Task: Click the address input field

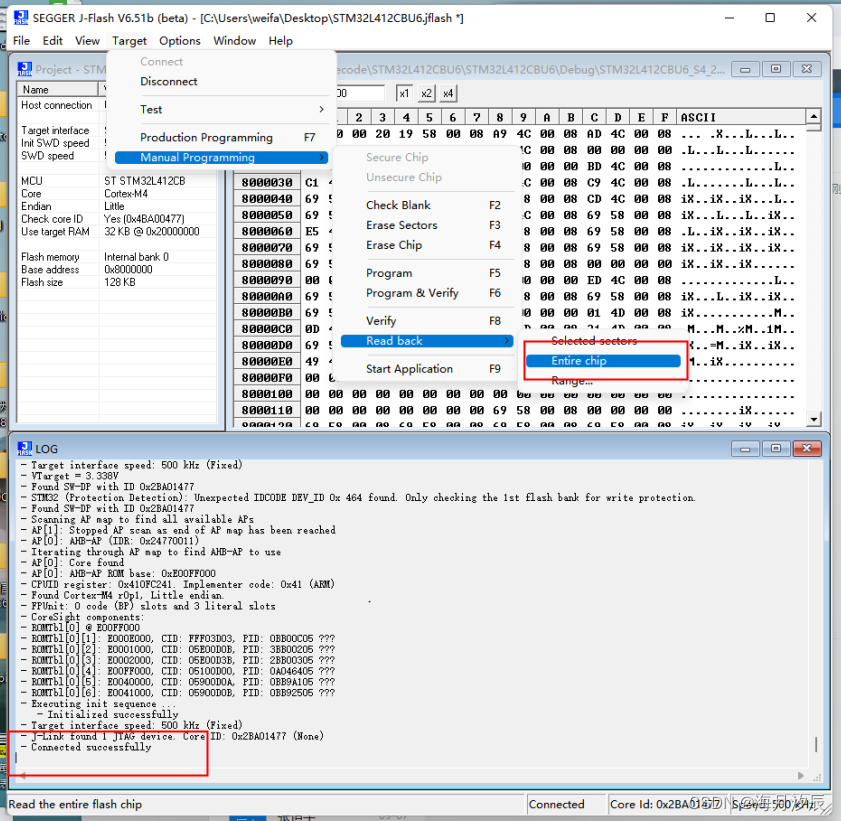Action: coord(359,93)
